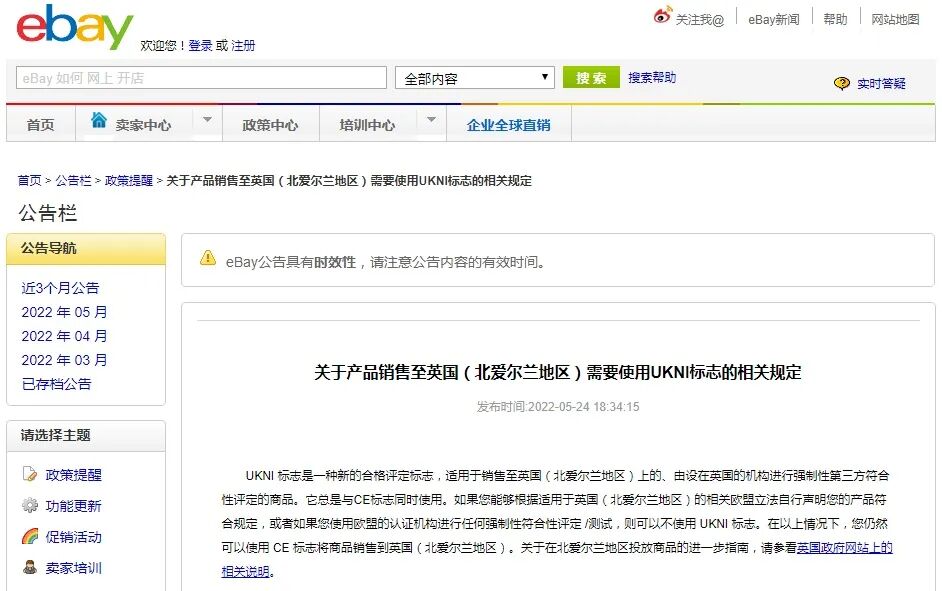This screenshot has height=591, width=942.
Task: Open the 全部内容 category dropdown
Action: coord(474,76)
